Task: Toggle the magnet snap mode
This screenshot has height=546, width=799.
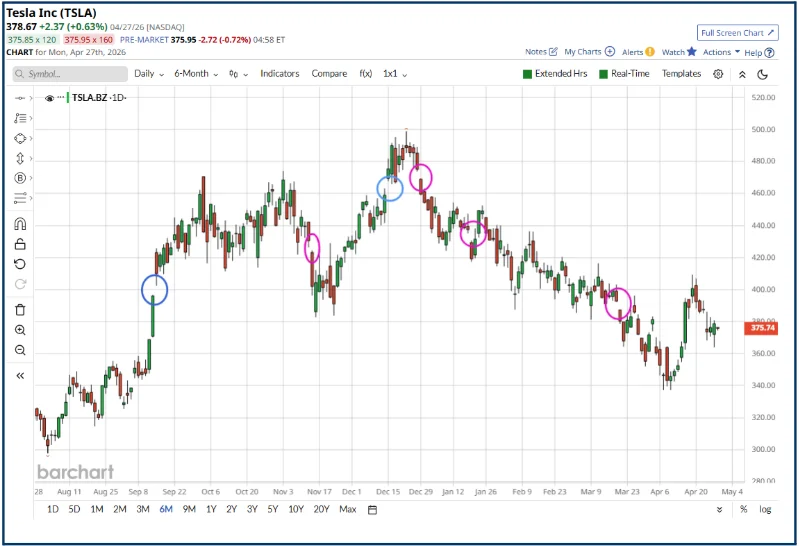Action: [x=20, y=224]
